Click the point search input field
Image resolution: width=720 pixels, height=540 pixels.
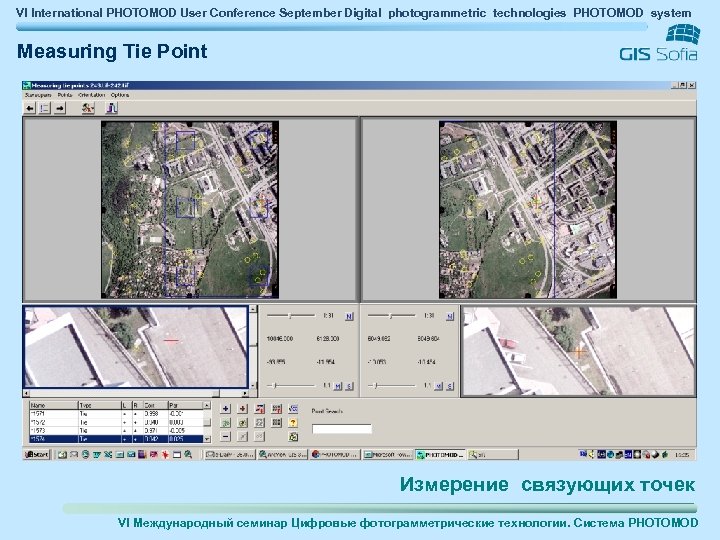pos(342,429)
